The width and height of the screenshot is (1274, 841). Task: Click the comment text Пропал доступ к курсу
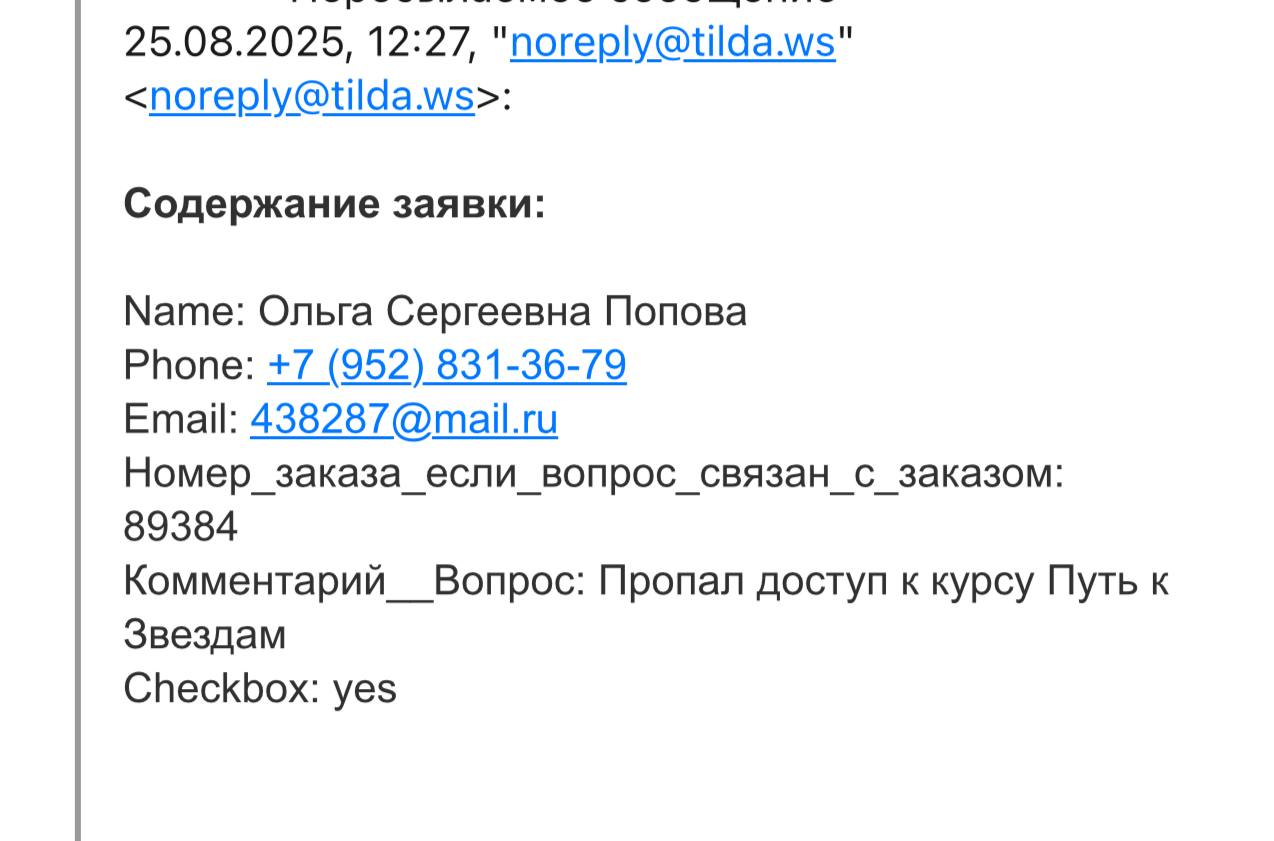tap(820, 581)
